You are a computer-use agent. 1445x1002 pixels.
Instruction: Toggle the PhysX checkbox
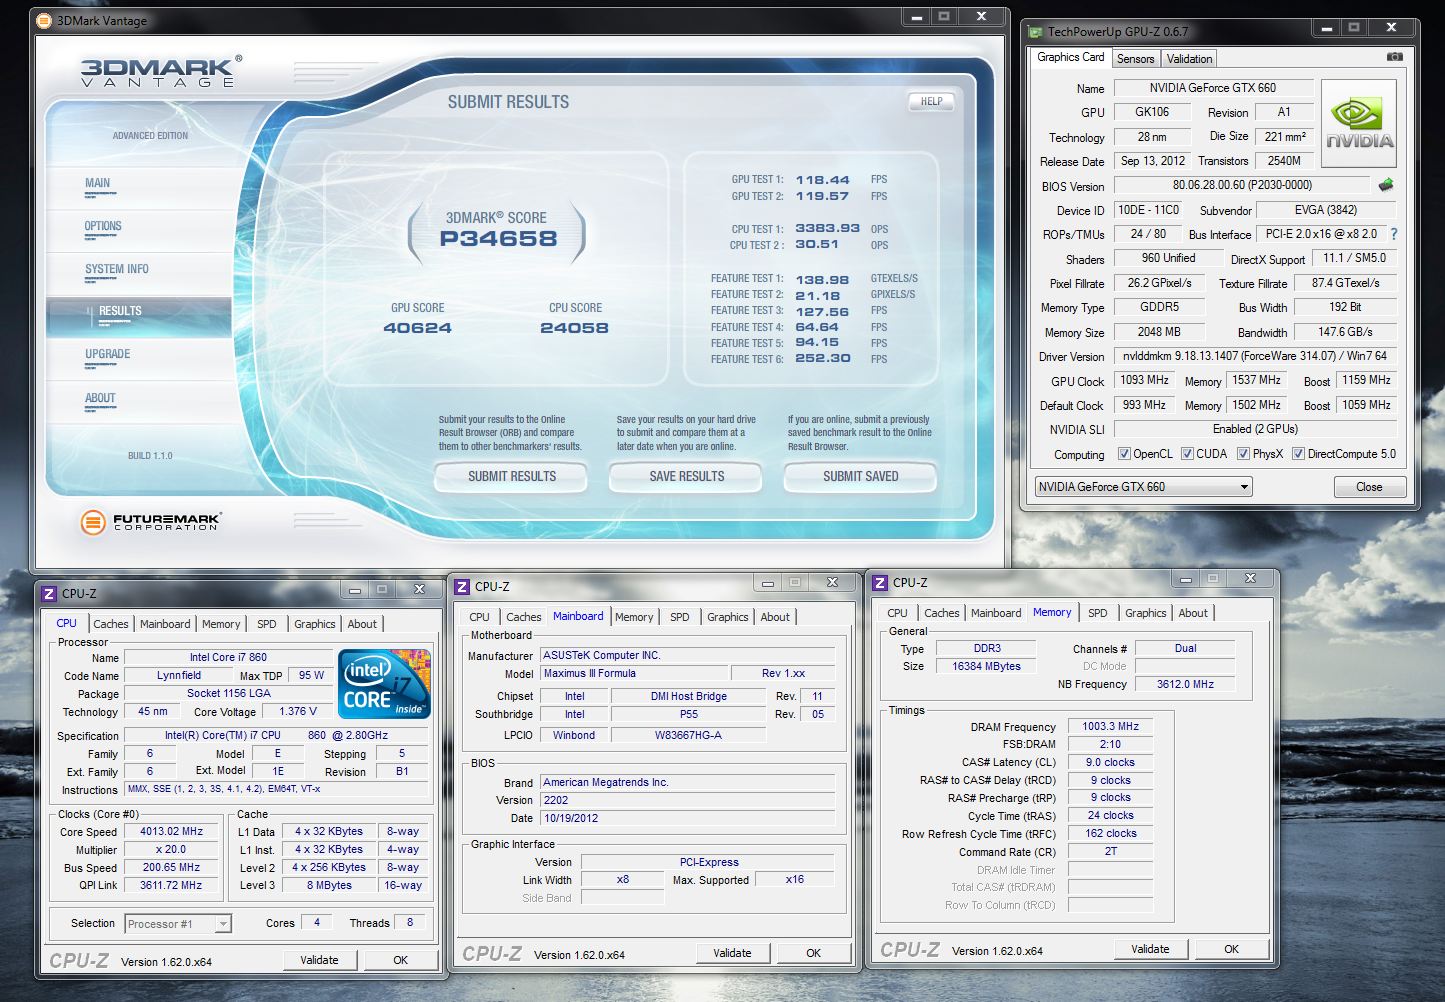(1243, 454)
